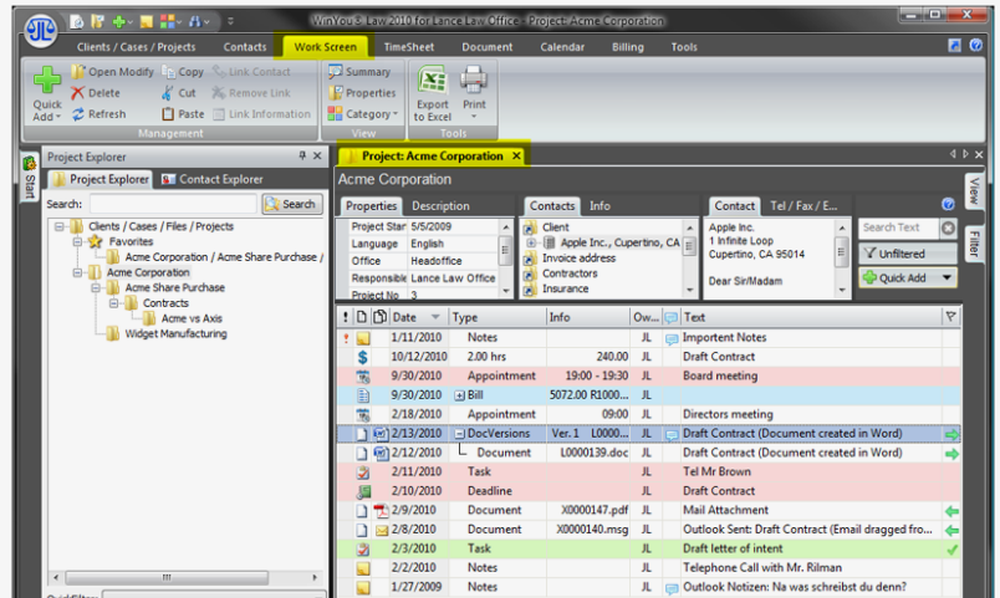The height and width of the screenshot is (598, 1000).
Task: Pin the Project Explorer panel
Action: [302, 156]
